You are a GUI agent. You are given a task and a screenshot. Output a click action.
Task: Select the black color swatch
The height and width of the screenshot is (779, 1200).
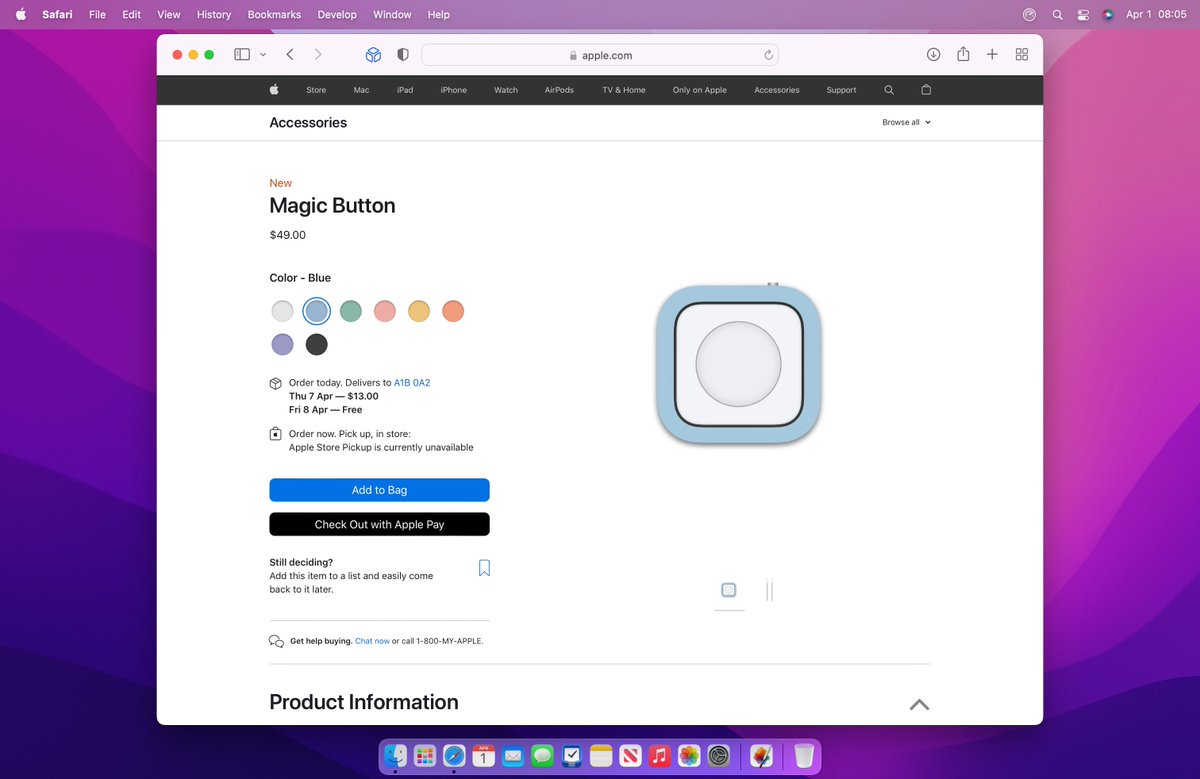(317, 345)
